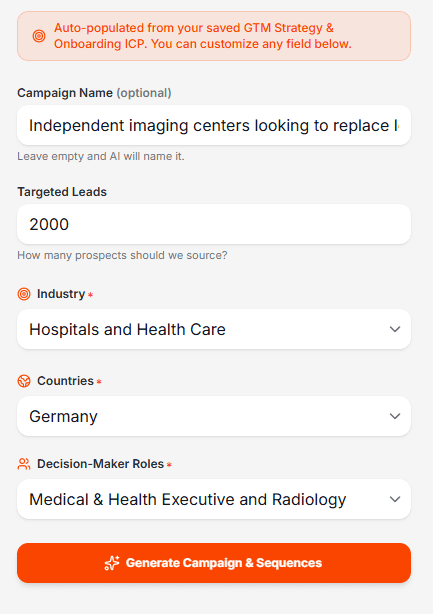Screen dimensions: 433x614
Task: Click the Campaign Name label
Action: pos(65,93)
